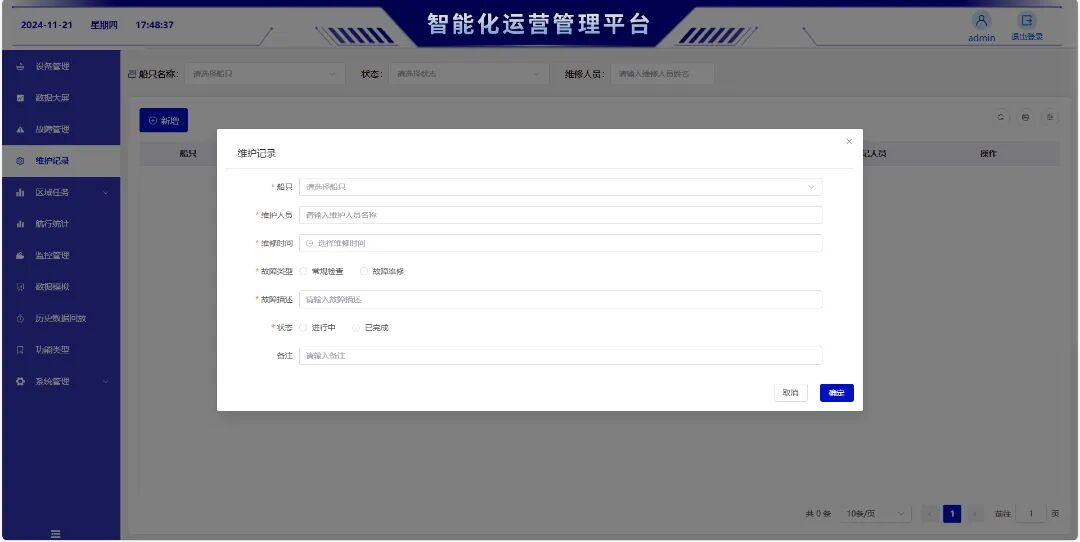Click the refresh icon above the table
Image resolution: width=1080 pixels, height=542 pixels.
click(1001, 118)
